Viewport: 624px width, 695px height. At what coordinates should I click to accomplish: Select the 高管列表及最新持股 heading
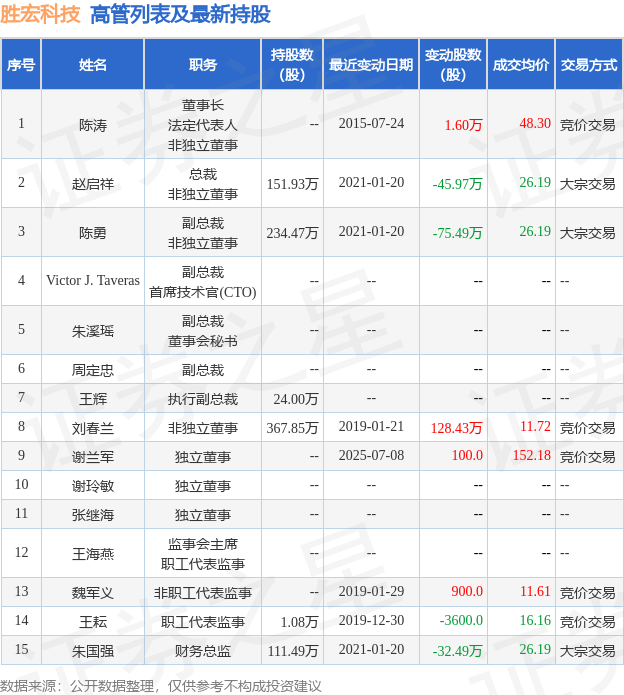(180, 14)
